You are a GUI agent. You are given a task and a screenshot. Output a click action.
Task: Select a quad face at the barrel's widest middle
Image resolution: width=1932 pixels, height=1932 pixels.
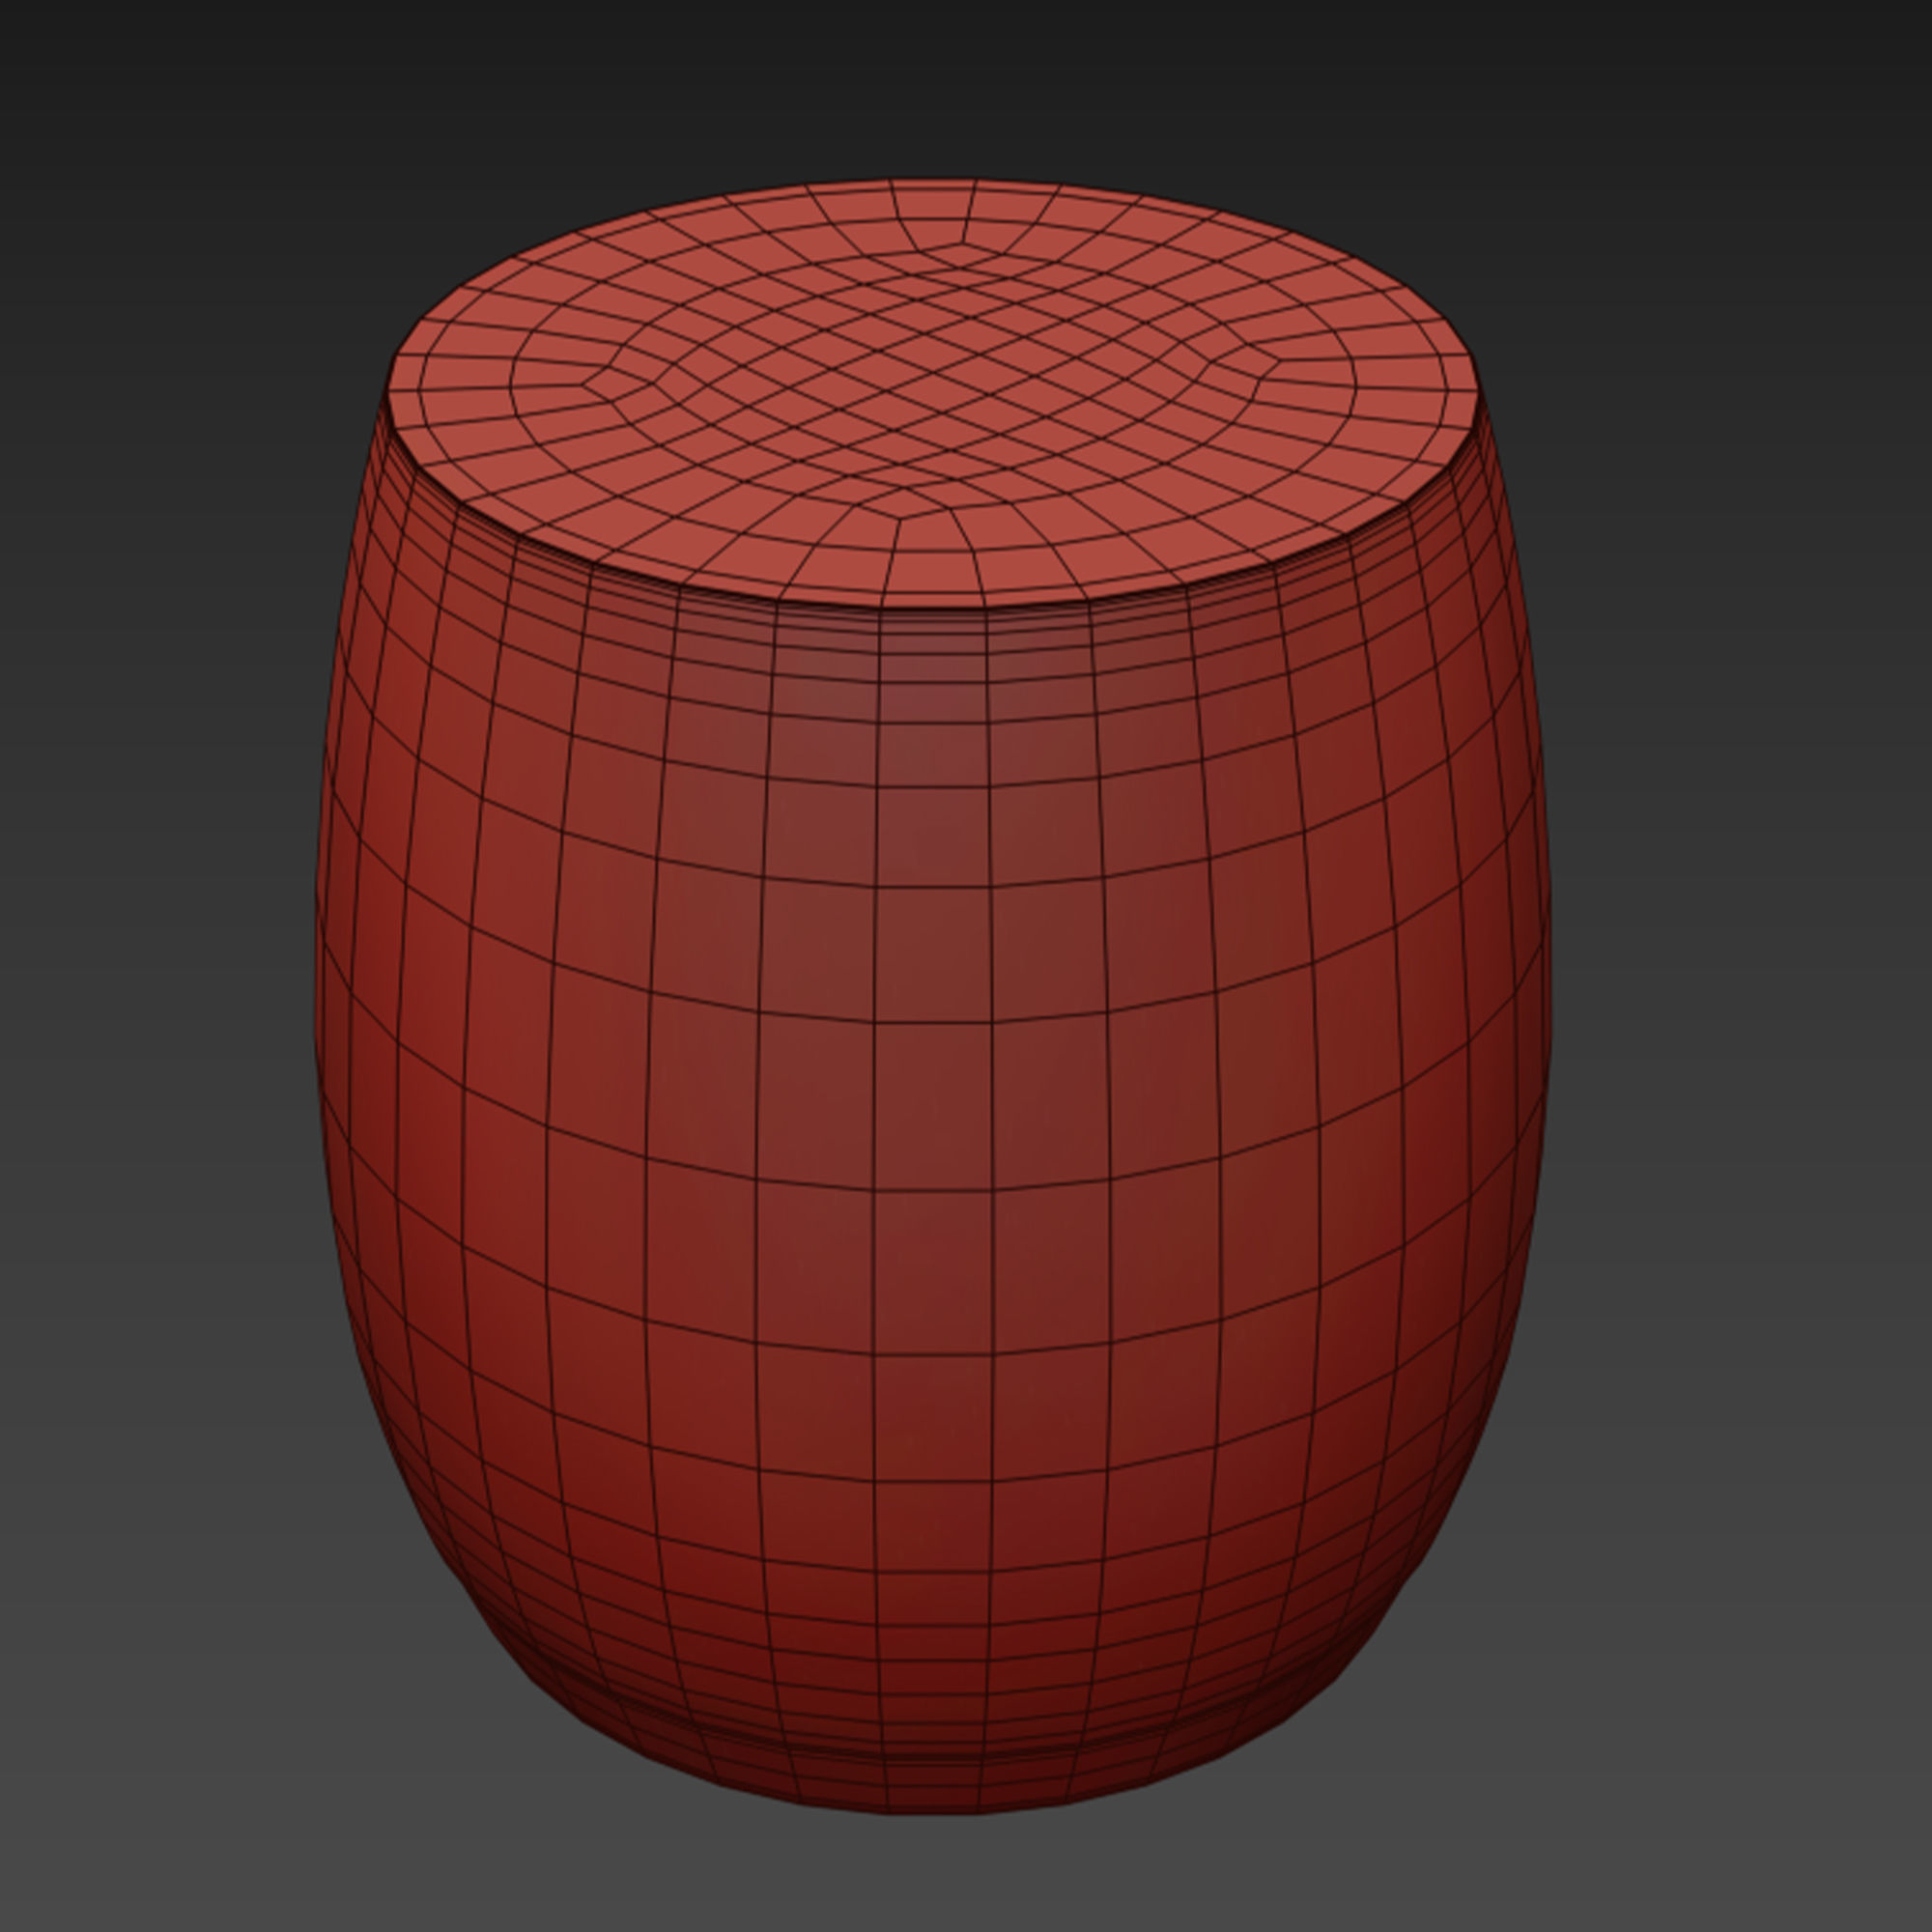coord(933,1105)
